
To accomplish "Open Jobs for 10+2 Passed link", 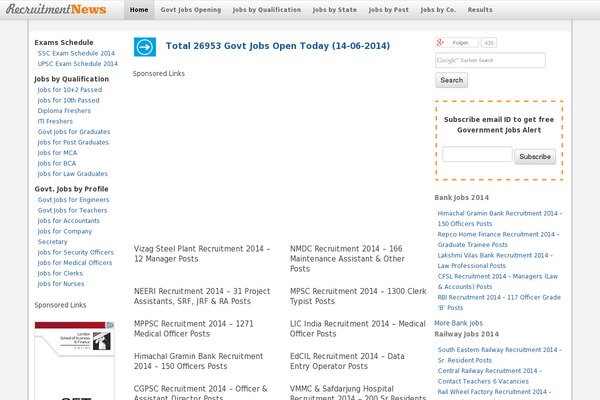I will point(70,90).
